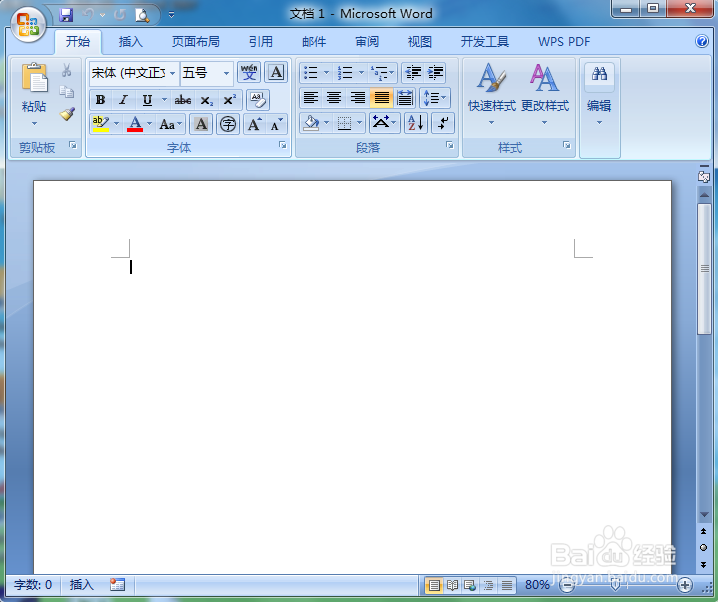Paste clipboard contents using the Paste icon
Image resolution: width=718 pixels, height=602 pixels.
coord(34,78)
